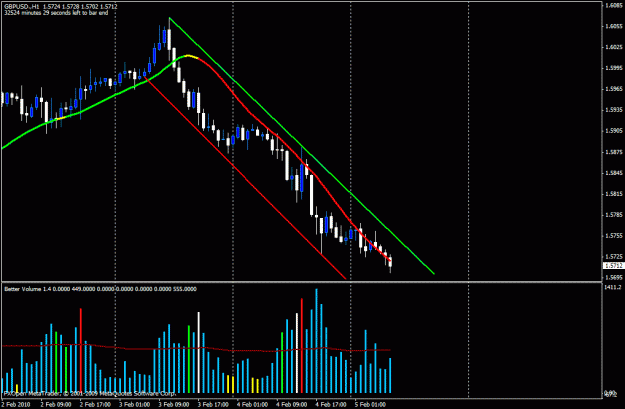Image resolution: width=625 pixels, height=409 pixels.
Task: Click the highlighted current price tag 1.5712
Action: tap(613, 265)
